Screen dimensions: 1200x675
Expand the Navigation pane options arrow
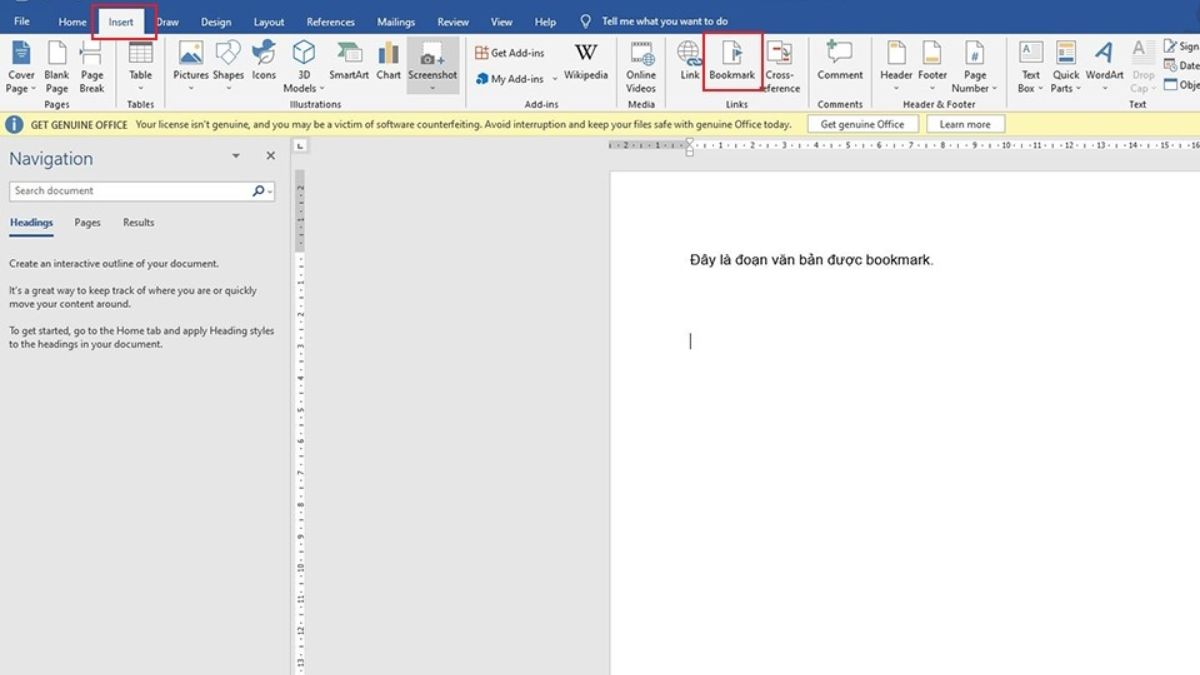tap(236, 157)
